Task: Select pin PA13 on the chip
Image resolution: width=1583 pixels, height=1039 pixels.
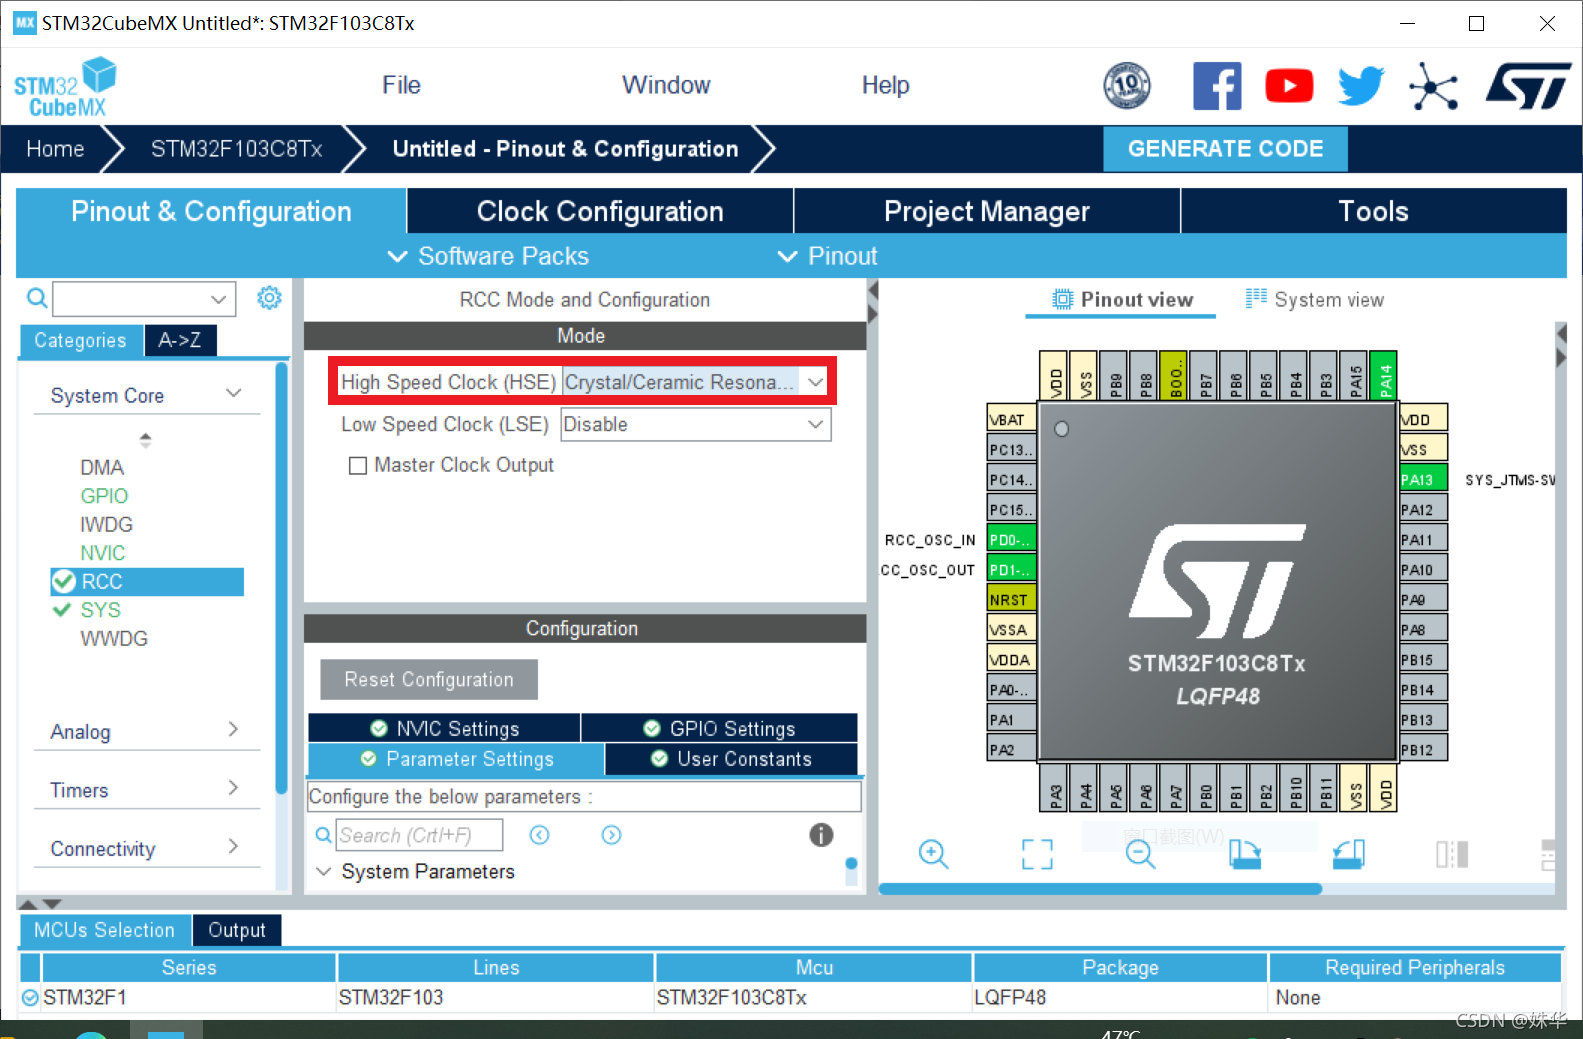Action: click(x=1423, y=479)
